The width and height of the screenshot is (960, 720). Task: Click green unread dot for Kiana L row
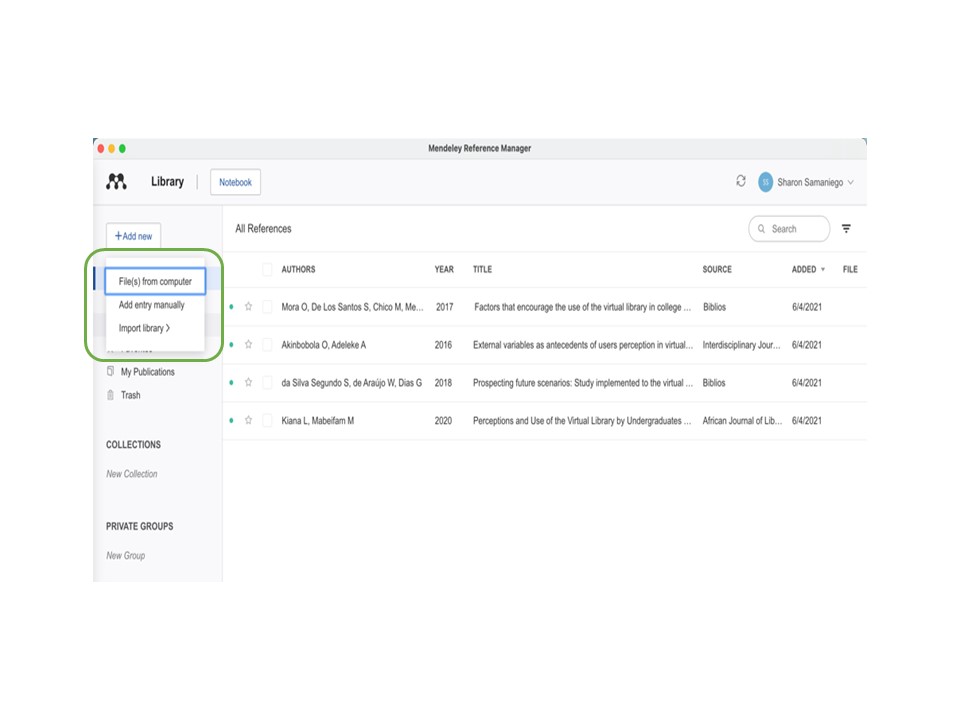click(231, 421)
